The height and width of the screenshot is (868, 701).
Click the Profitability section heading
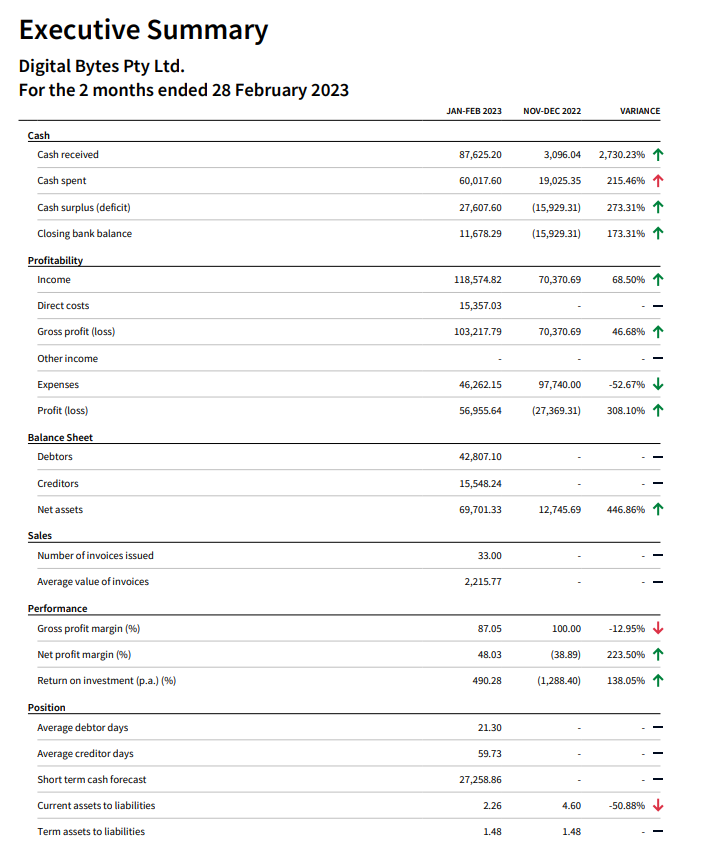[x=55, y=260]
